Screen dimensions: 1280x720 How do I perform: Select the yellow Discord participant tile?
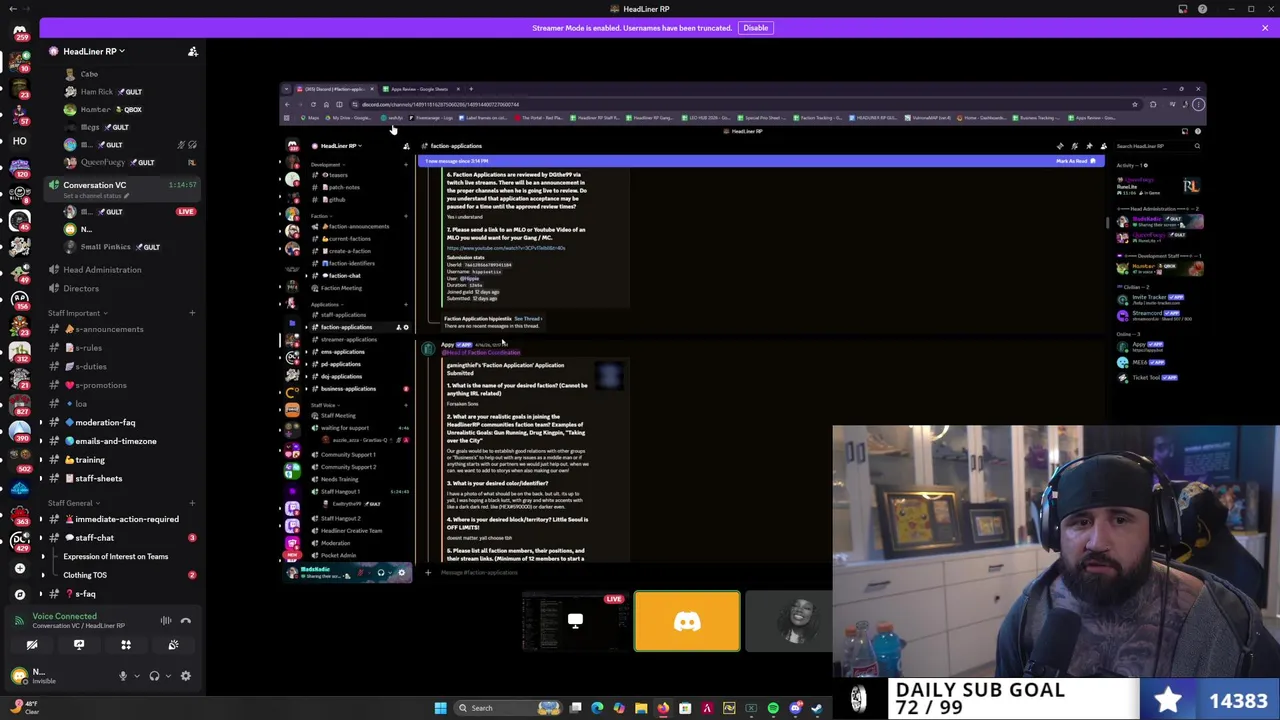pos(687,621)
